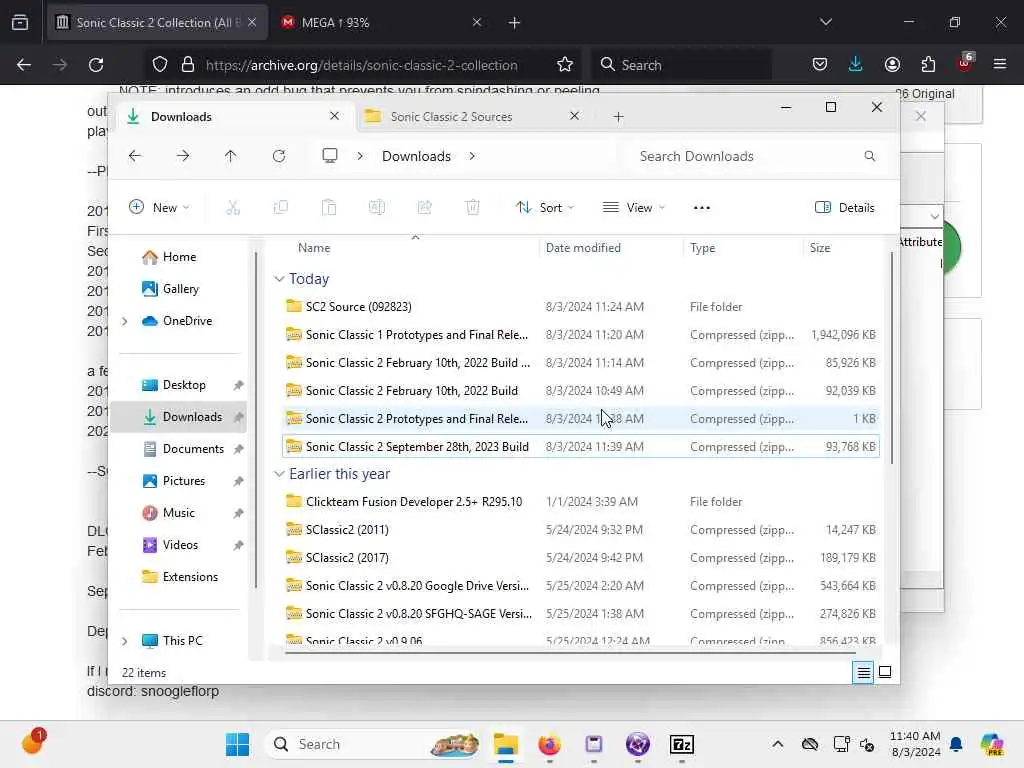Open Windows Start menu

(237, 744)
